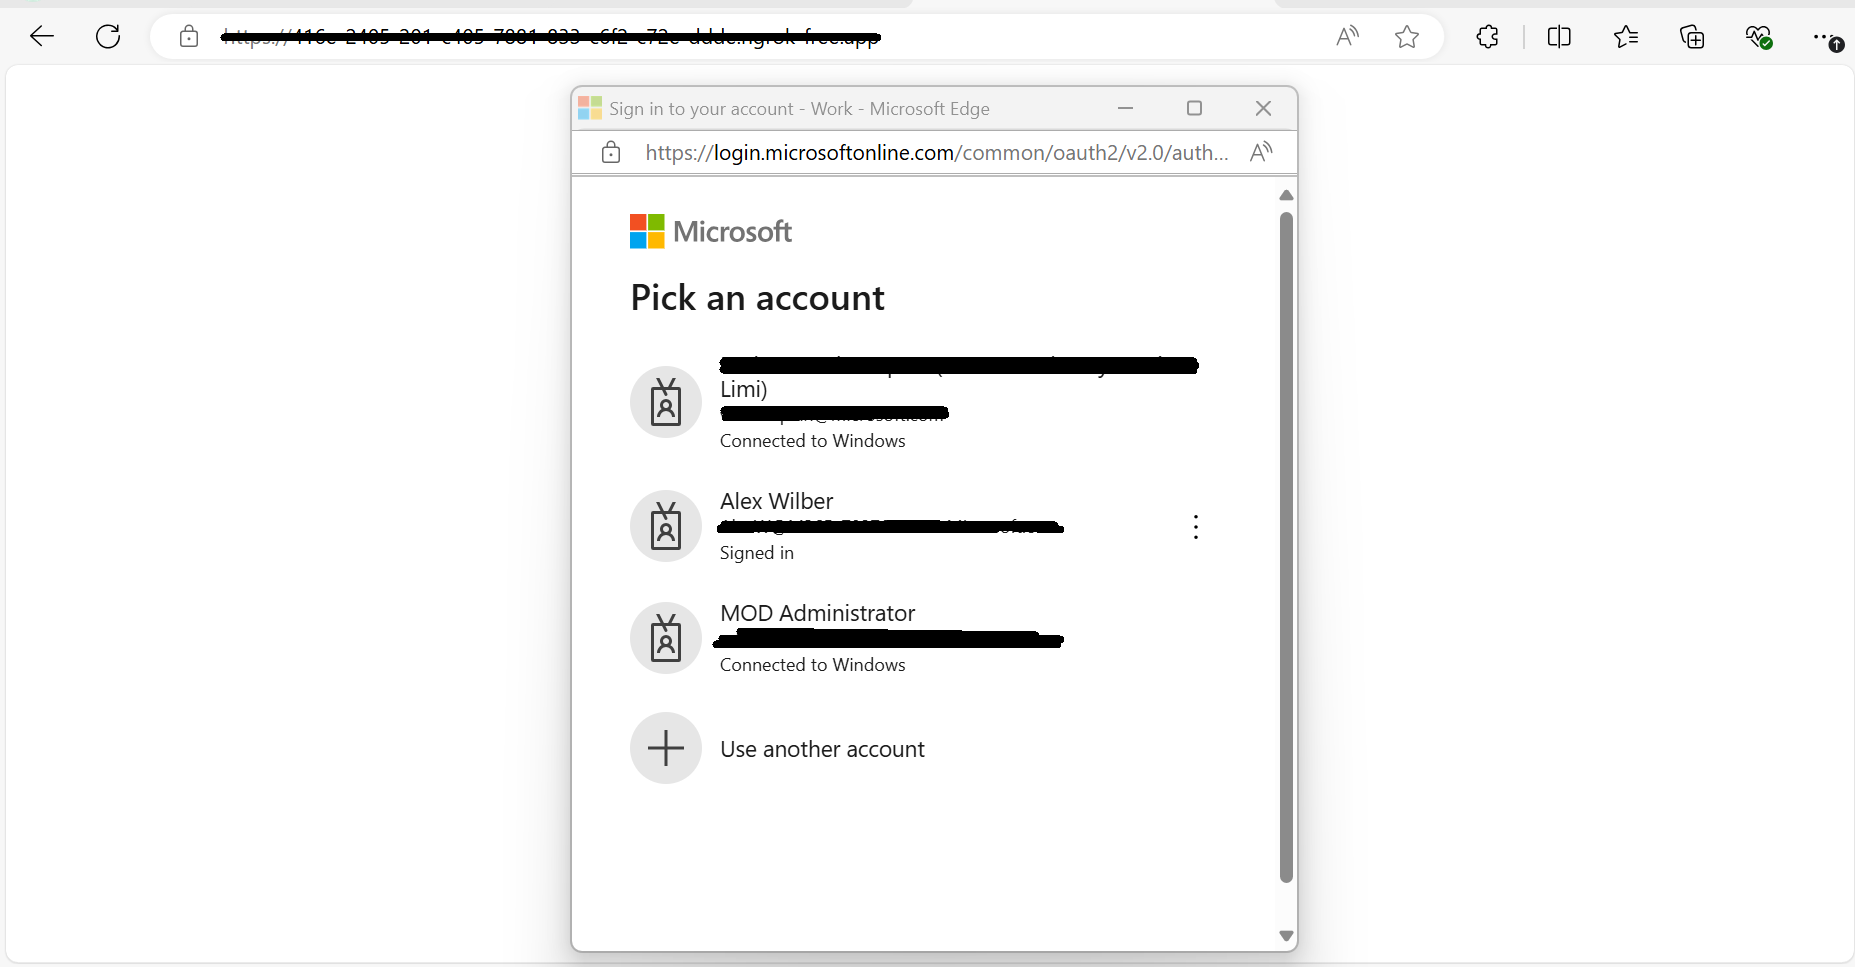This screenshot has height=967, width=1855.
Task: Click the login.microsoftonline.com URL field
Action: click(937, 152)
